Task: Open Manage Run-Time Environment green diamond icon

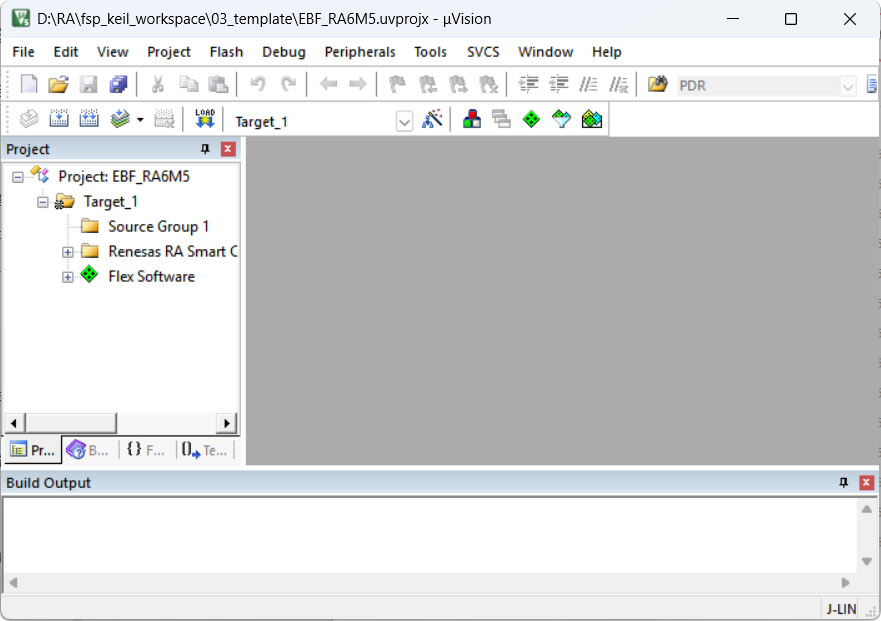Action: (531, 119)
